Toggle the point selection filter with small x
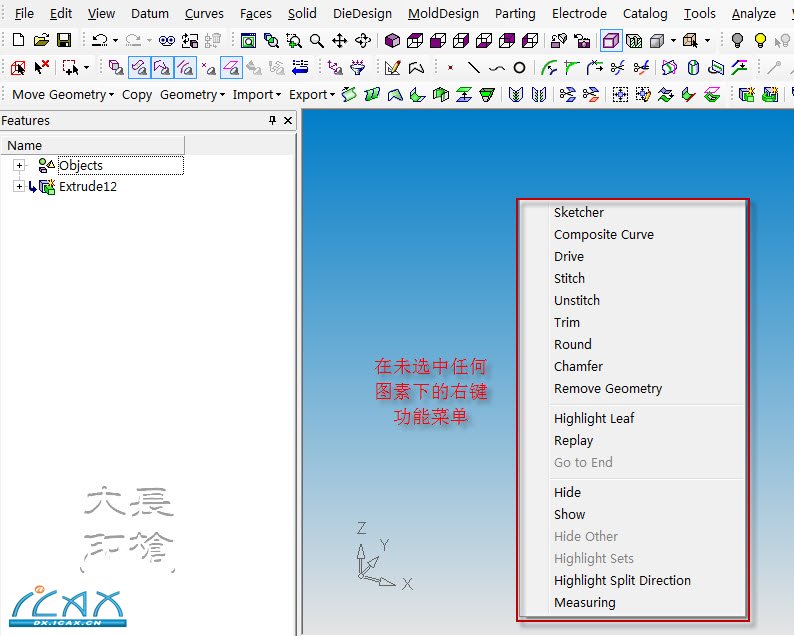Viewport: 794px width, 636px height. 208,67
